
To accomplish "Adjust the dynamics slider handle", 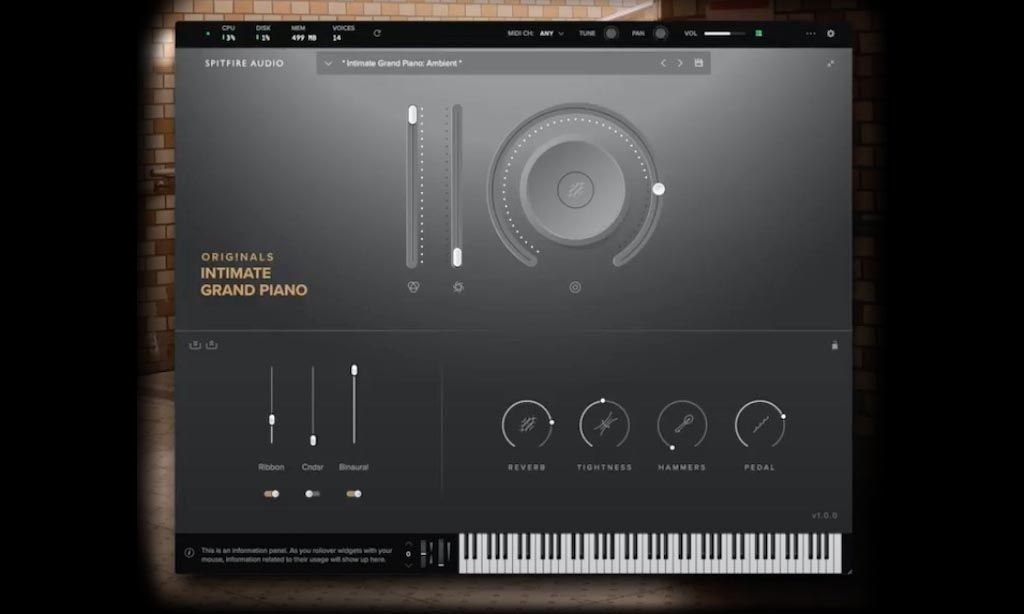I will [x=457, y=257].
